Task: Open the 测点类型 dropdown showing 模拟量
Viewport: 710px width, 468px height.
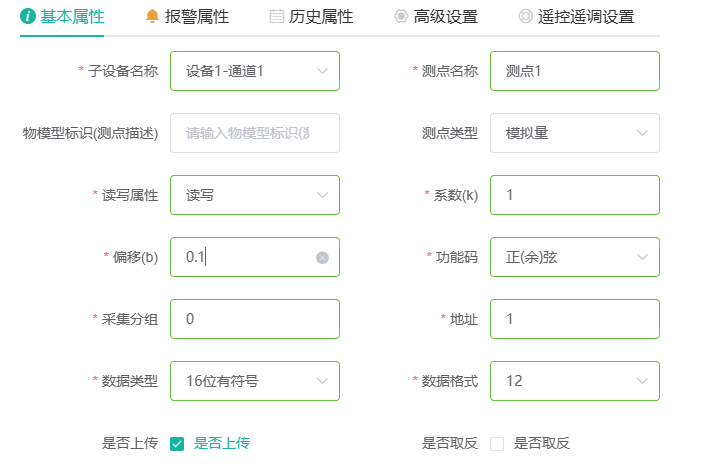Action: [575, 133]
